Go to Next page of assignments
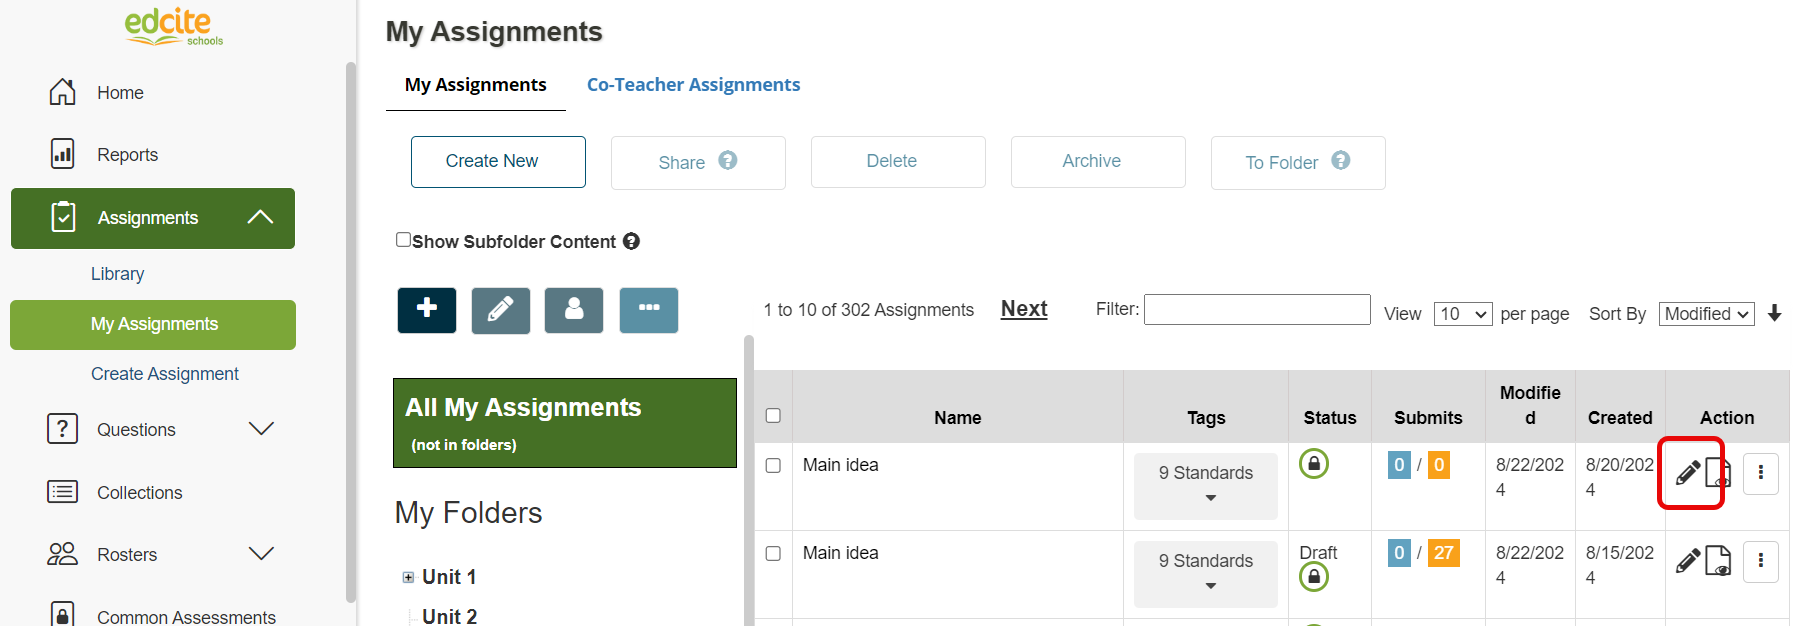This screenshot has height=626, width=1802. pos(1024,309)
